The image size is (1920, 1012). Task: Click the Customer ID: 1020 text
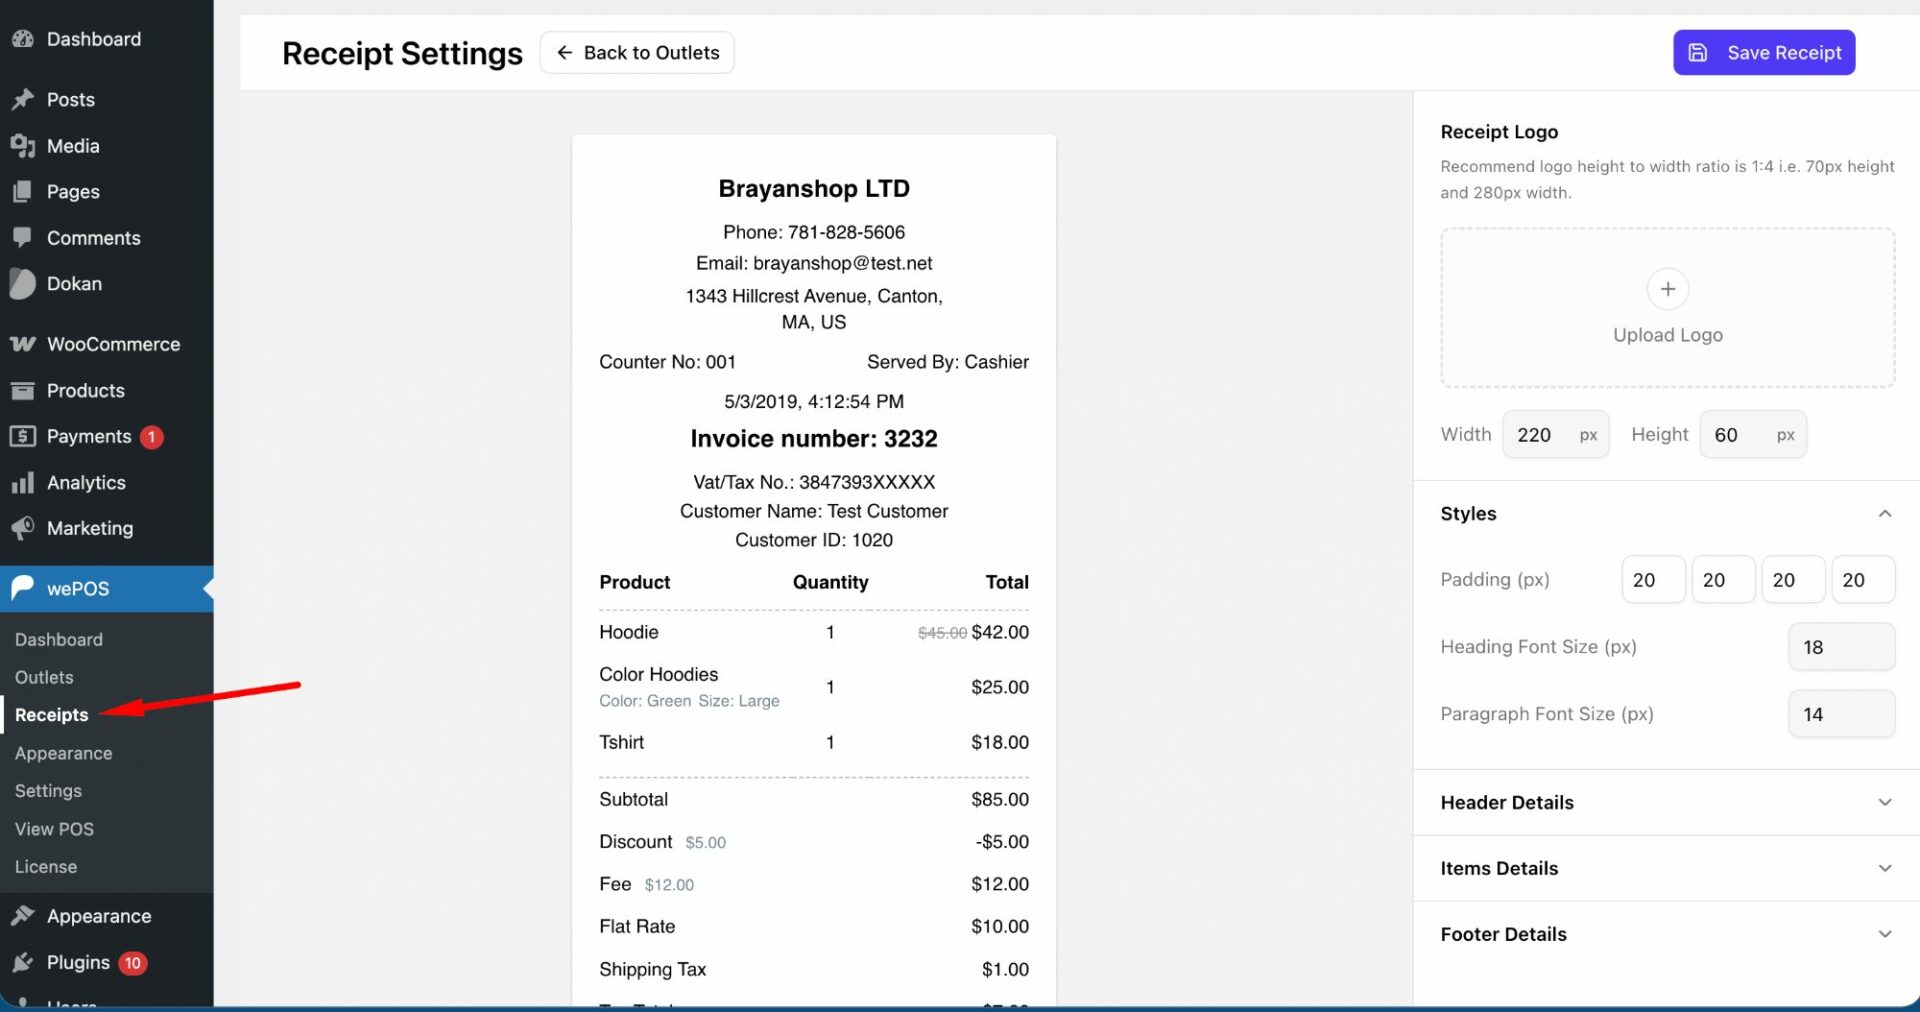(x=814, y=540)
